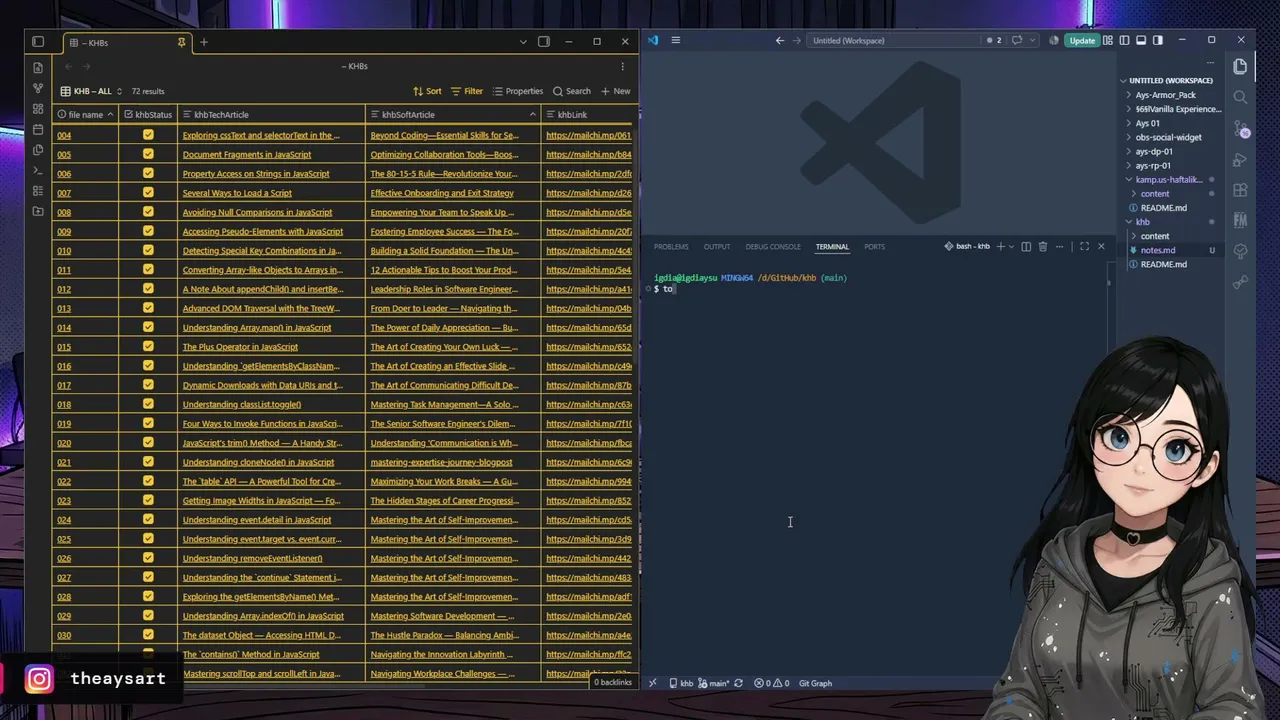Viewport: 1280px width, 720px height.
Task: Split the terminal pane
Action: tap(1026, 246)
